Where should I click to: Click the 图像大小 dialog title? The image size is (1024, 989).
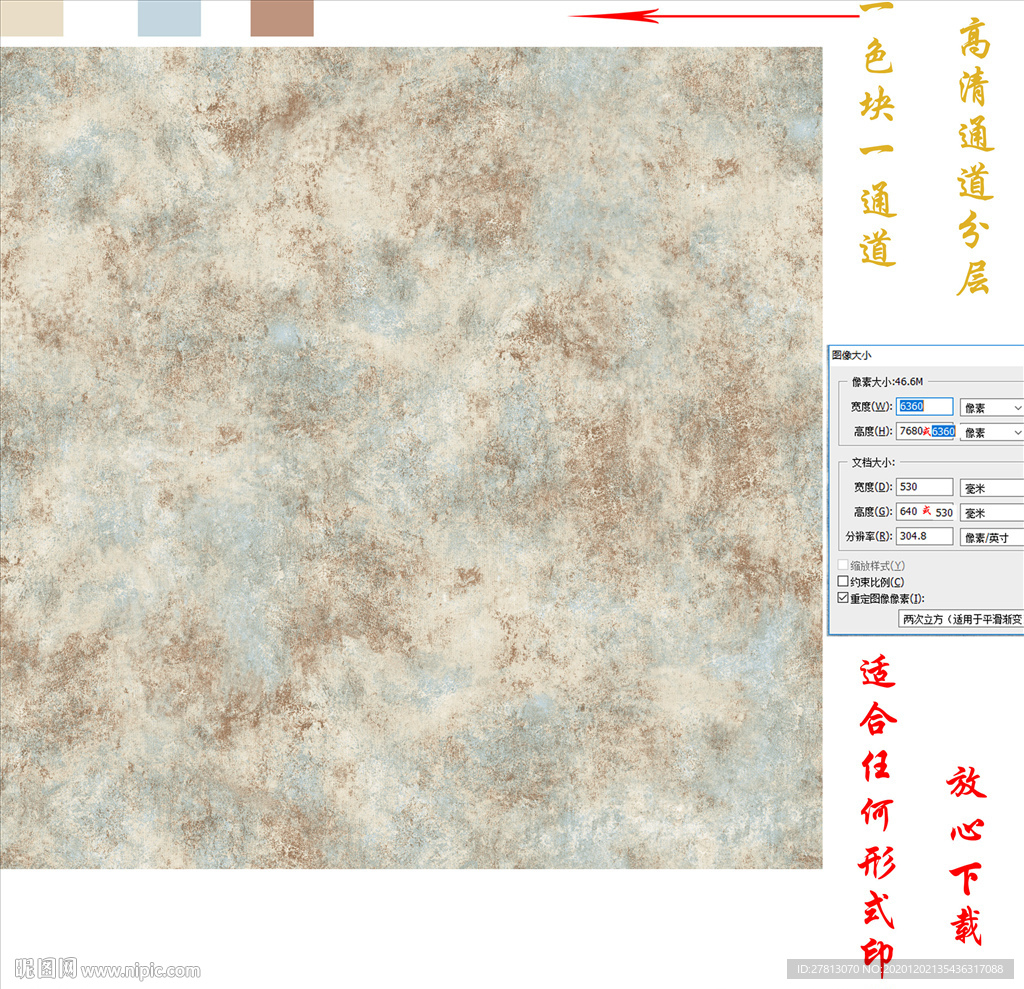coord(852,355)
